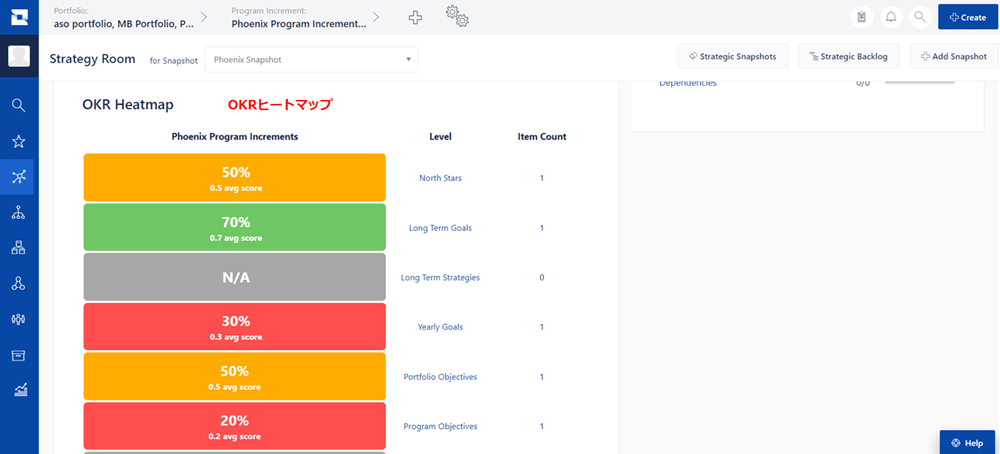Click the Strategy Room page title

(92, 59)
